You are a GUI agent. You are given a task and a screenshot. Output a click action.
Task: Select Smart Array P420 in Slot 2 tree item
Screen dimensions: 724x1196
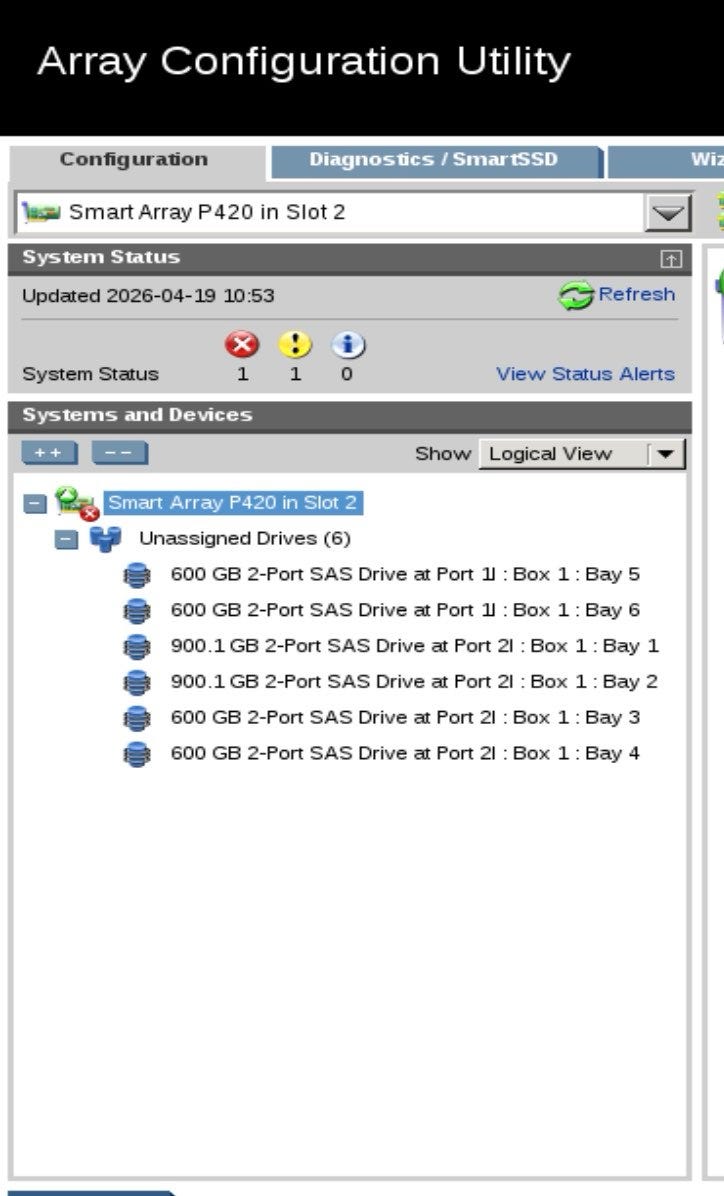pos(233,503)
